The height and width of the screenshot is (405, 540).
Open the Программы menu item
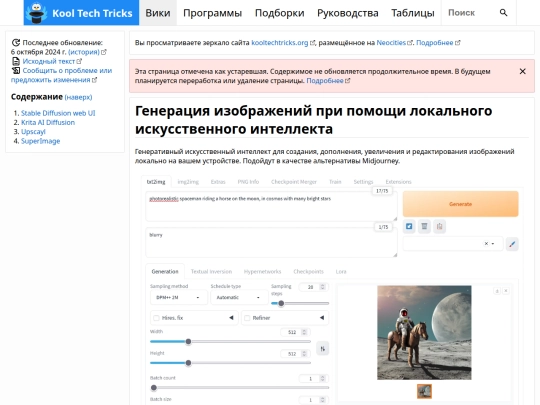(x=212, y=13)
